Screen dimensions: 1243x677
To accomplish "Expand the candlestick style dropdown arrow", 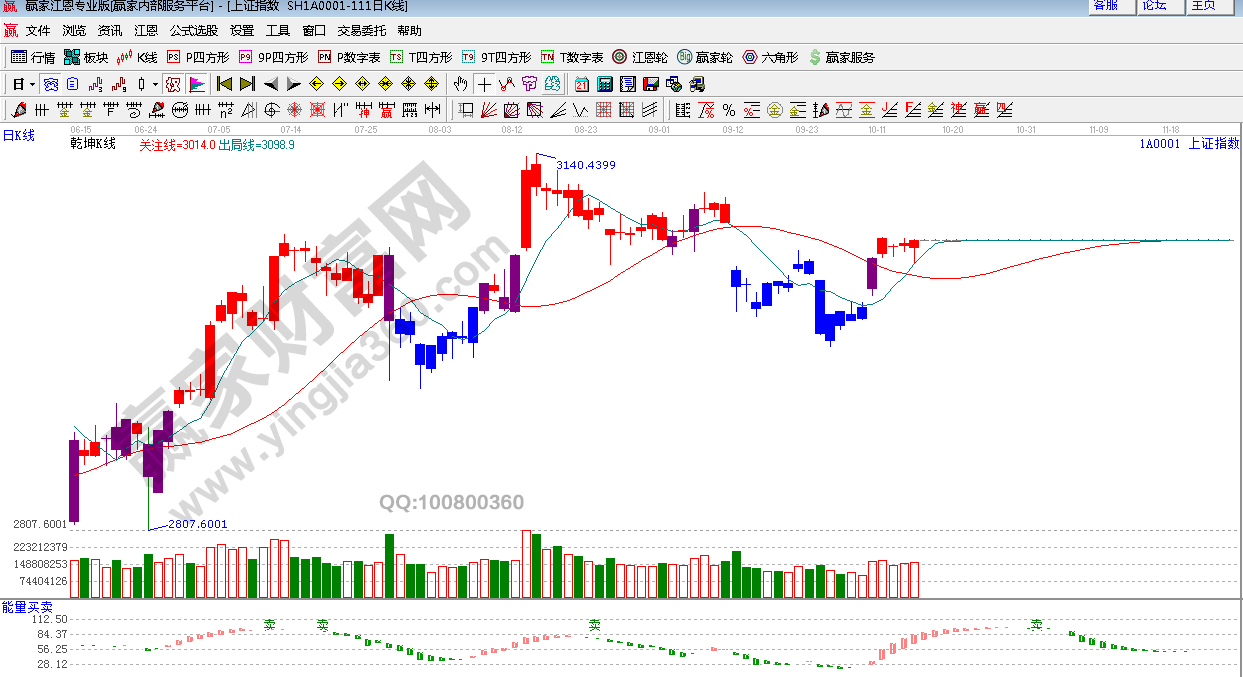I will (155, 84).
